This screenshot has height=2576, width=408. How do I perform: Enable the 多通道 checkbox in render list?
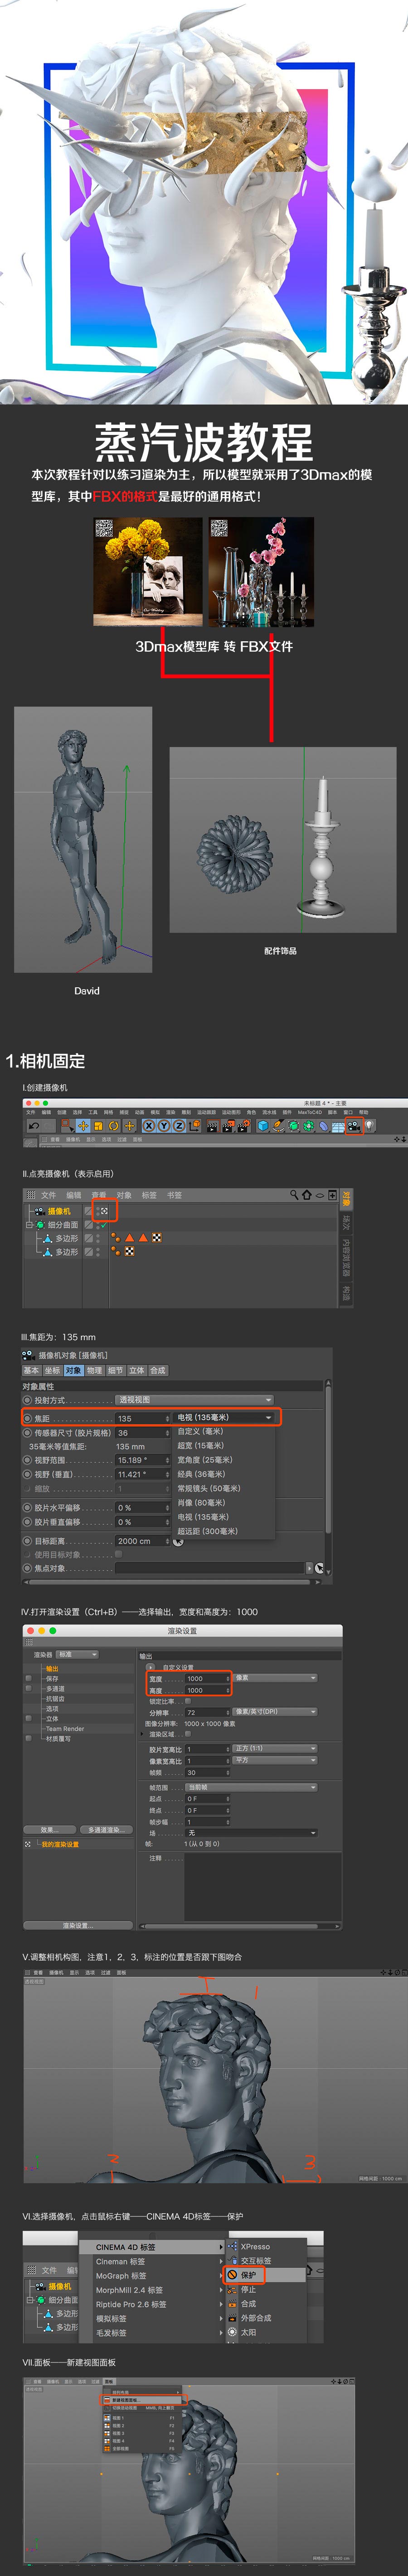[28, 1687]
